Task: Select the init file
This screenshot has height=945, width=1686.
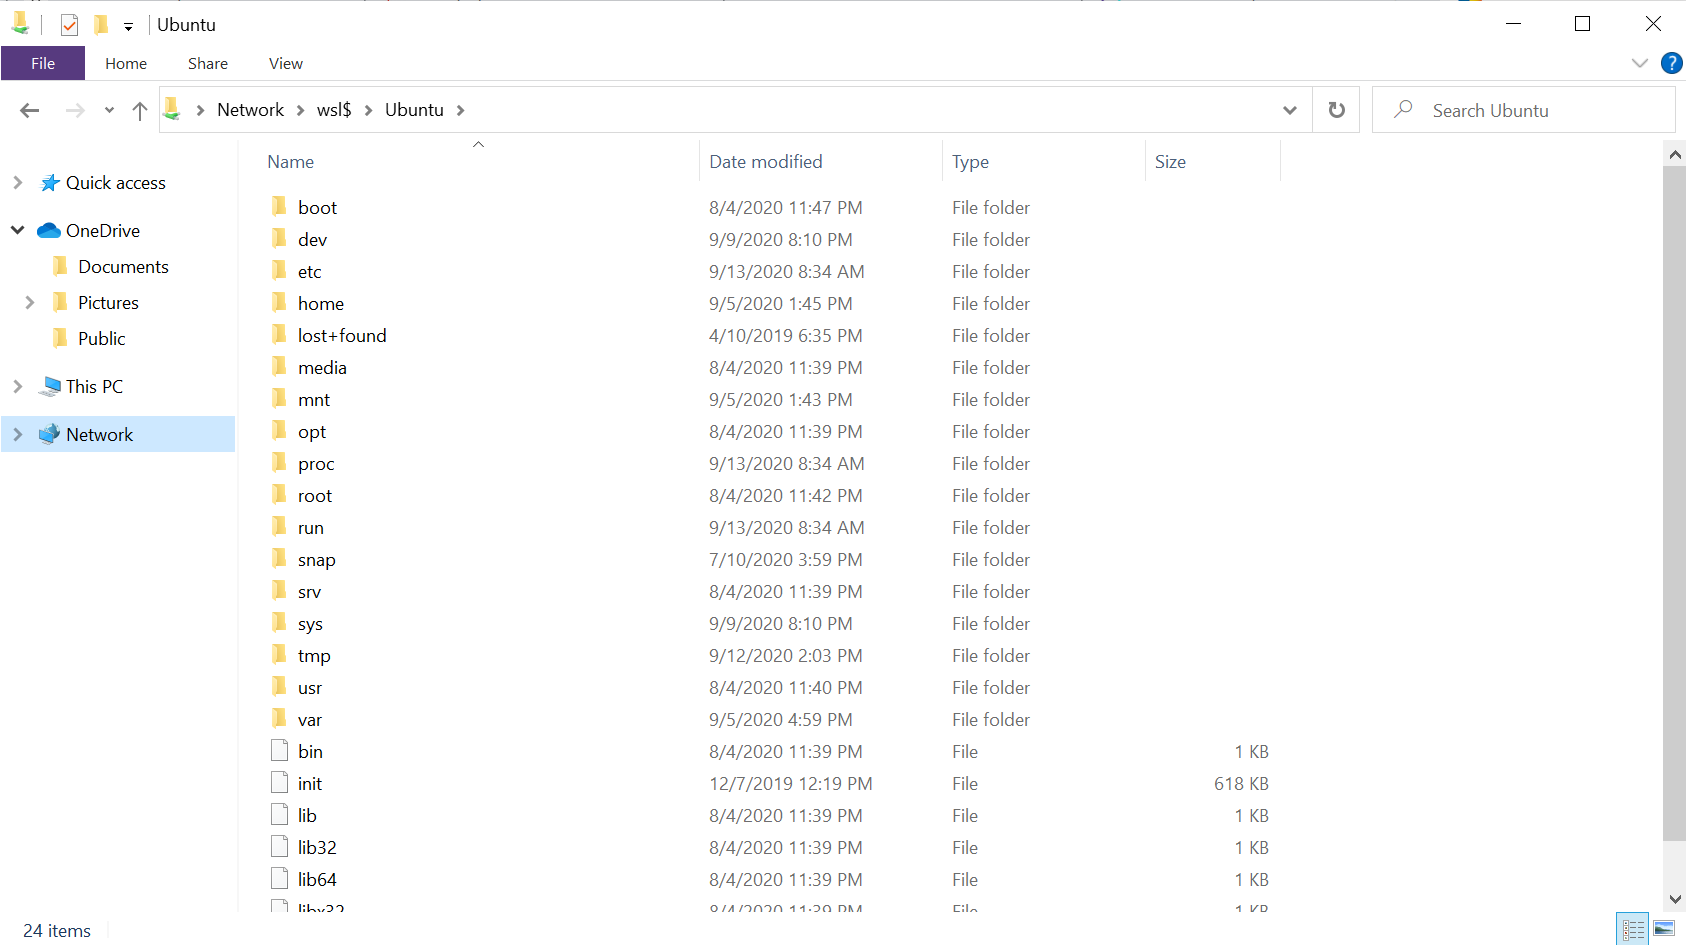Action: coord(310,784)
